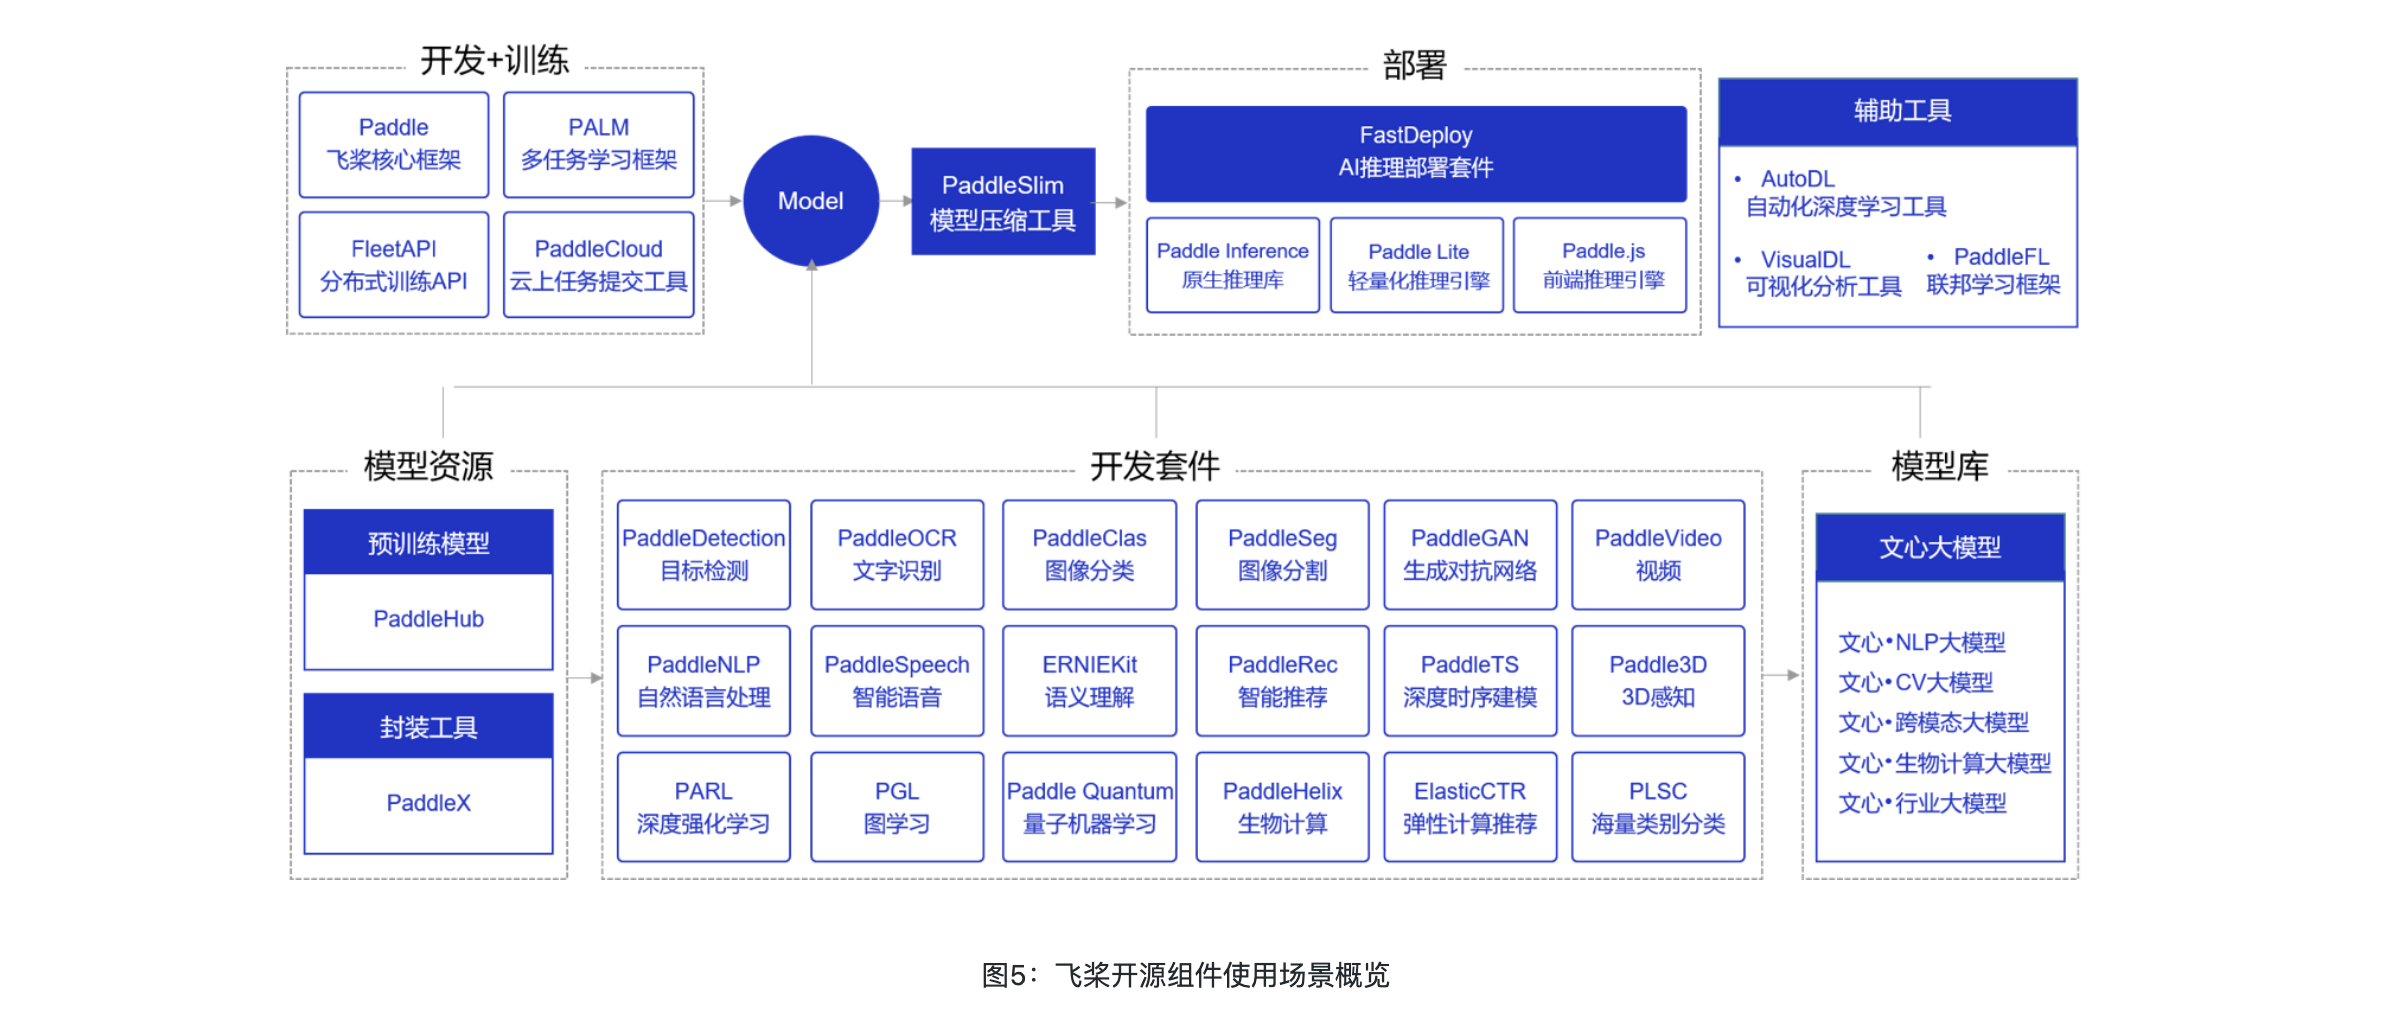Click the 辅助工具 header
This screenshot has height=1014, width=2396.
pos(1898,111)
